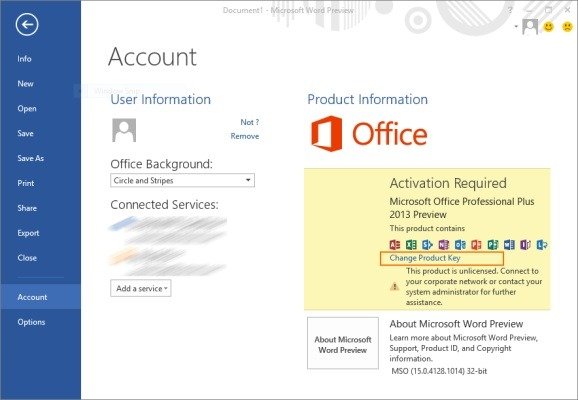Open the Office Background dropdown
578x400 pixels.
pyautogui.click(x=182, y=180)
